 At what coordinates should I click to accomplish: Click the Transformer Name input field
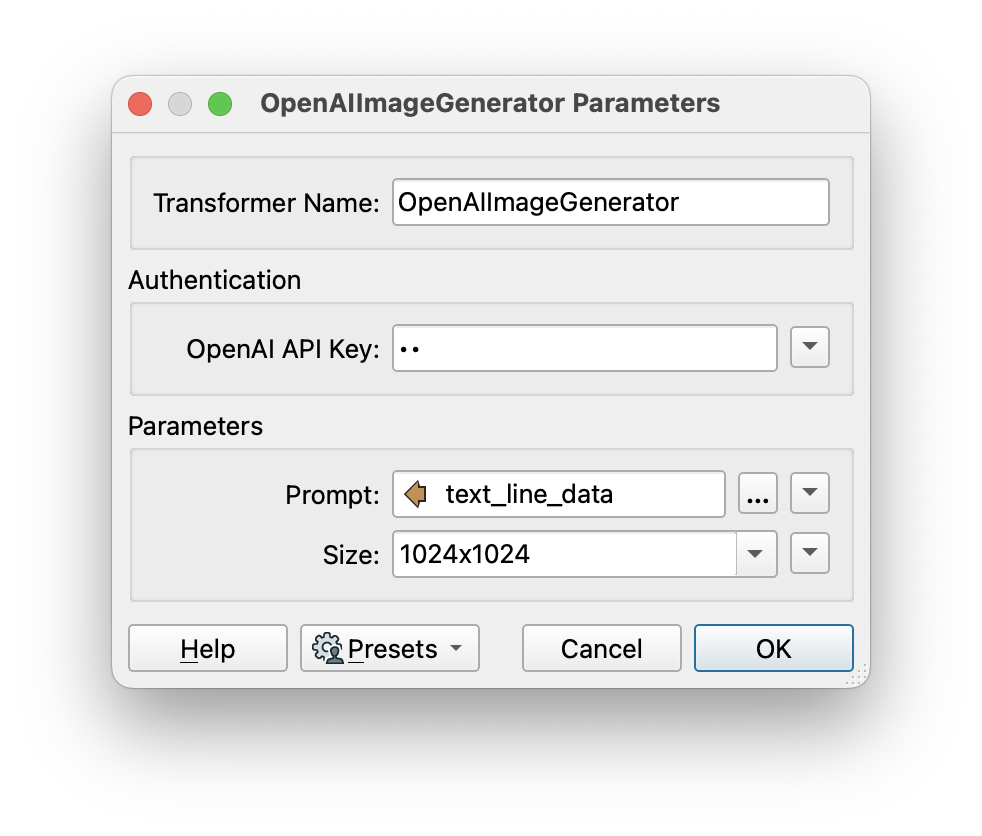point(610,202)
